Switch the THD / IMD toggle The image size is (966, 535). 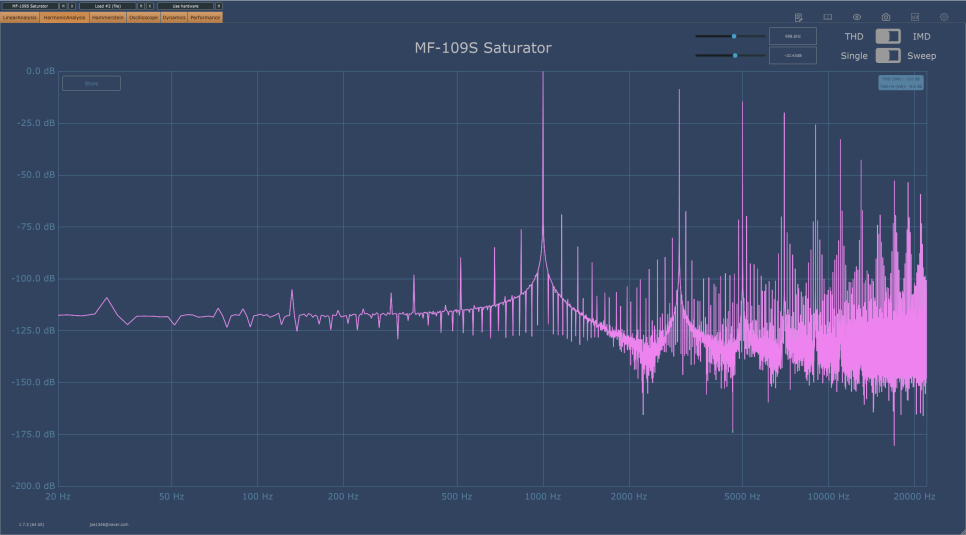[x=888, y=36]
